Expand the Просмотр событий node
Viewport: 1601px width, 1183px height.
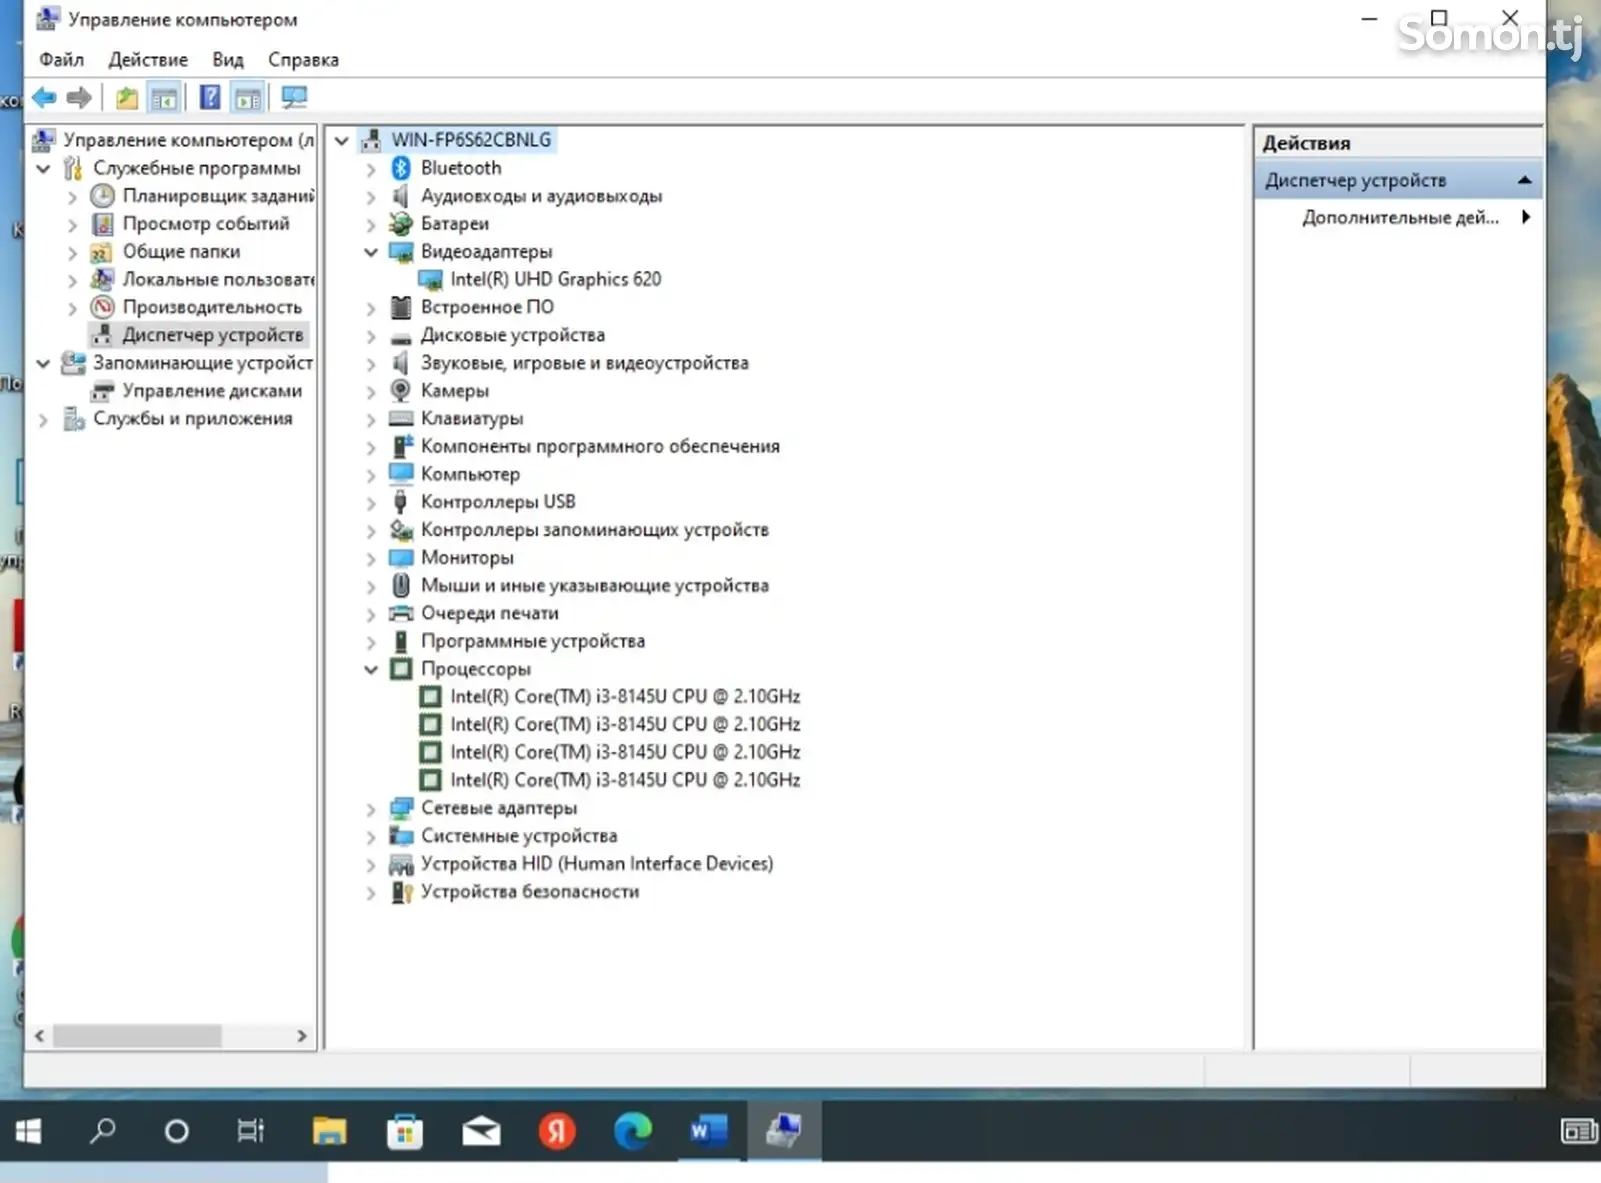(x=72, y=225)
